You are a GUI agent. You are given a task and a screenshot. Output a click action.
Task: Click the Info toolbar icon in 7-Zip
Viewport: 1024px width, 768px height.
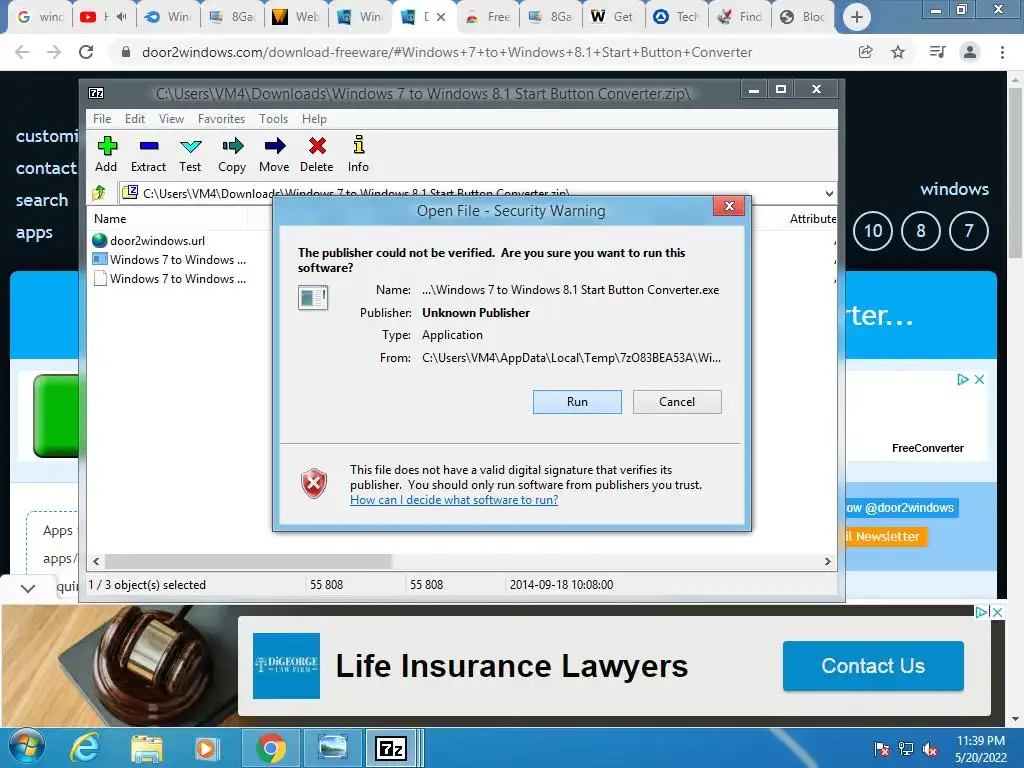pos(358,154)
